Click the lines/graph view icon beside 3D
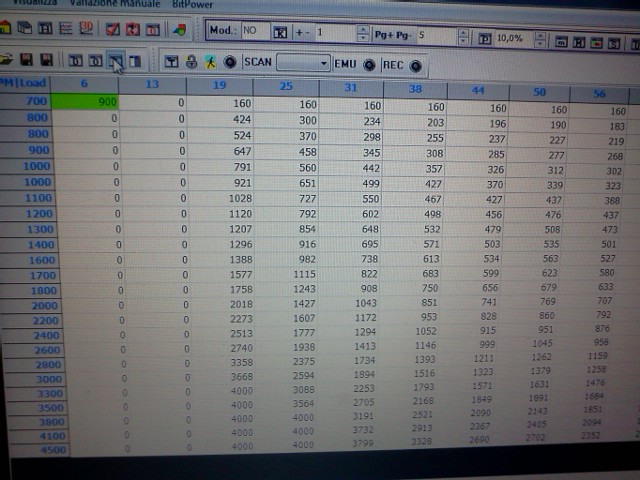The image size is (640, 480). pos(66,28)
